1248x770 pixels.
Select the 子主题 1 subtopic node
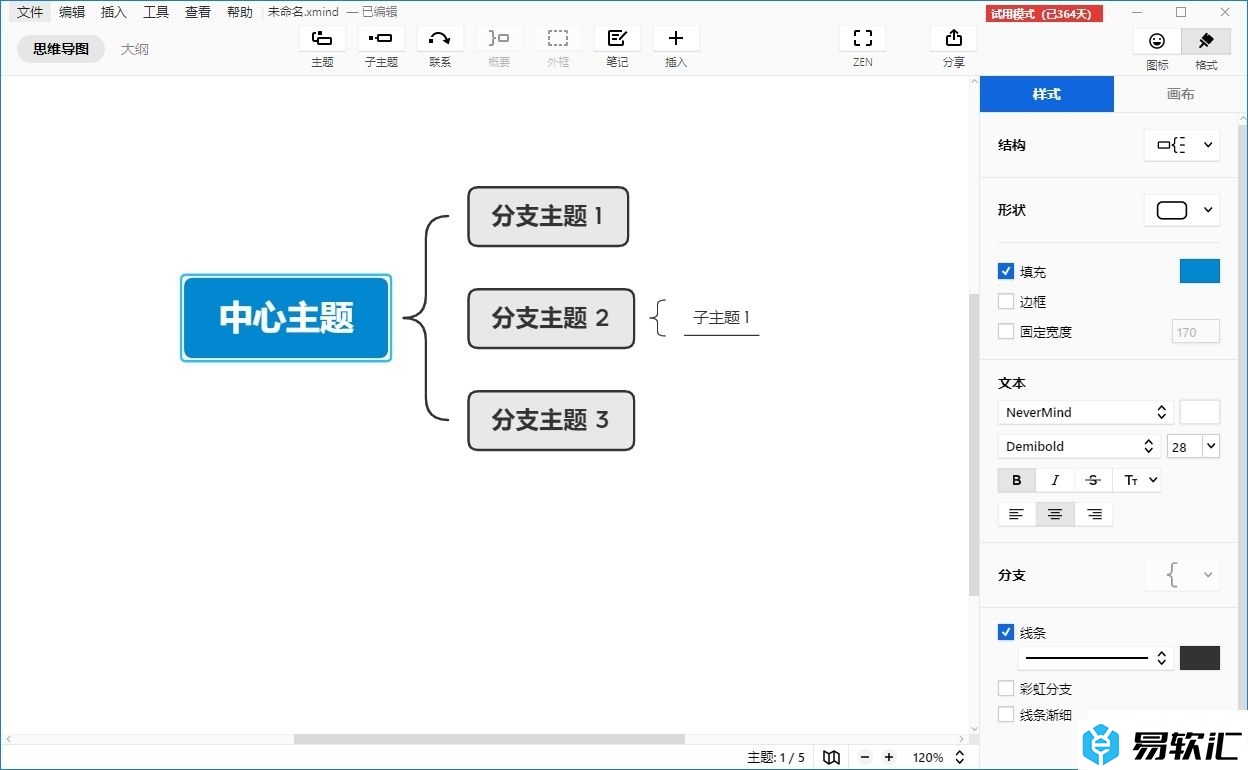722,318
